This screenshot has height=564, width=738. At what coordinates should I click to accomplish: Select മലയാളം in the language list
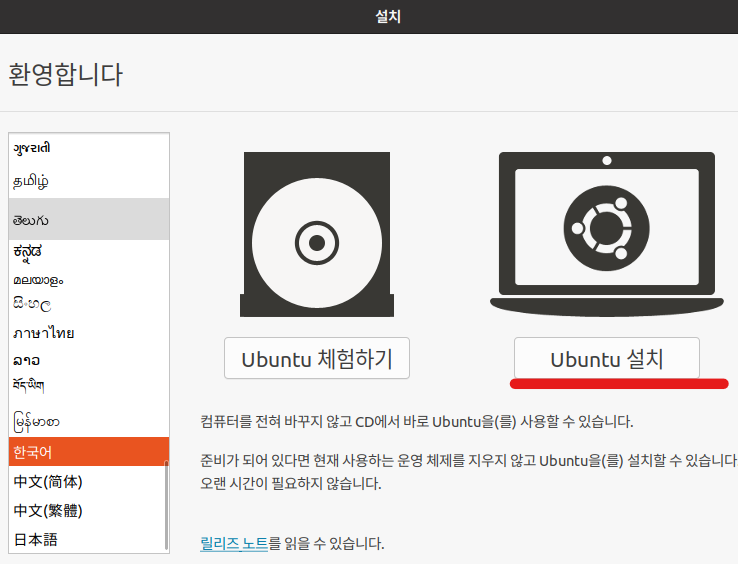click(x=88, y=280)
